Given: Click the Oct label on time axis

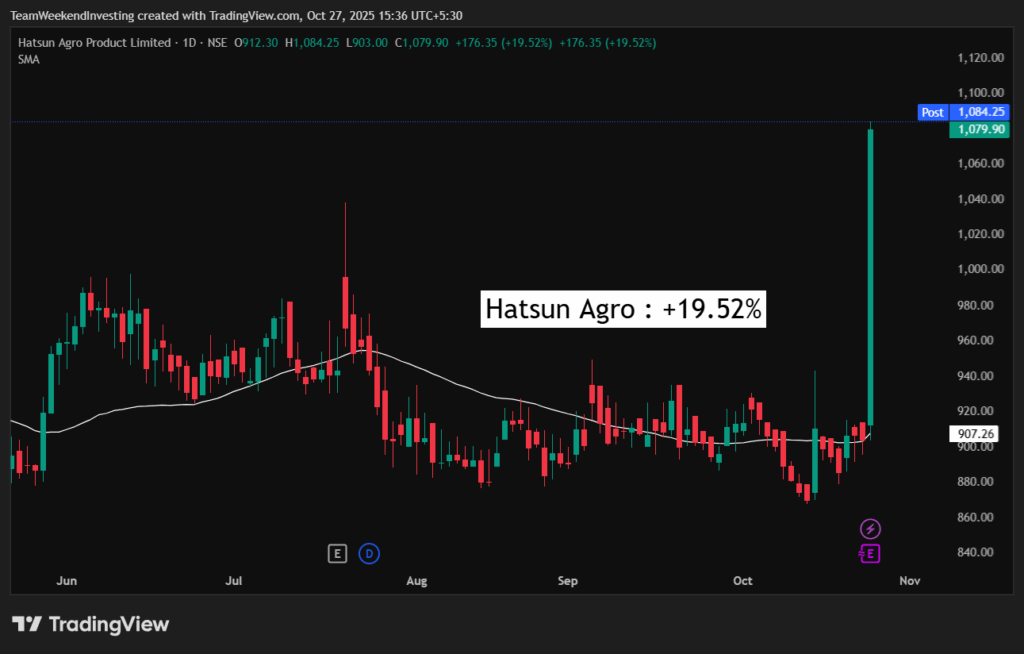Looking at the screenshot, I should [x=743, y=581].
